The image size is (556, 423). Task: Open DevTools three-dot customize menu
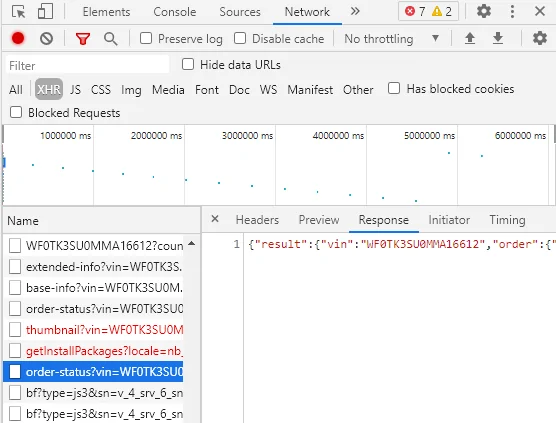click(512, 11)
